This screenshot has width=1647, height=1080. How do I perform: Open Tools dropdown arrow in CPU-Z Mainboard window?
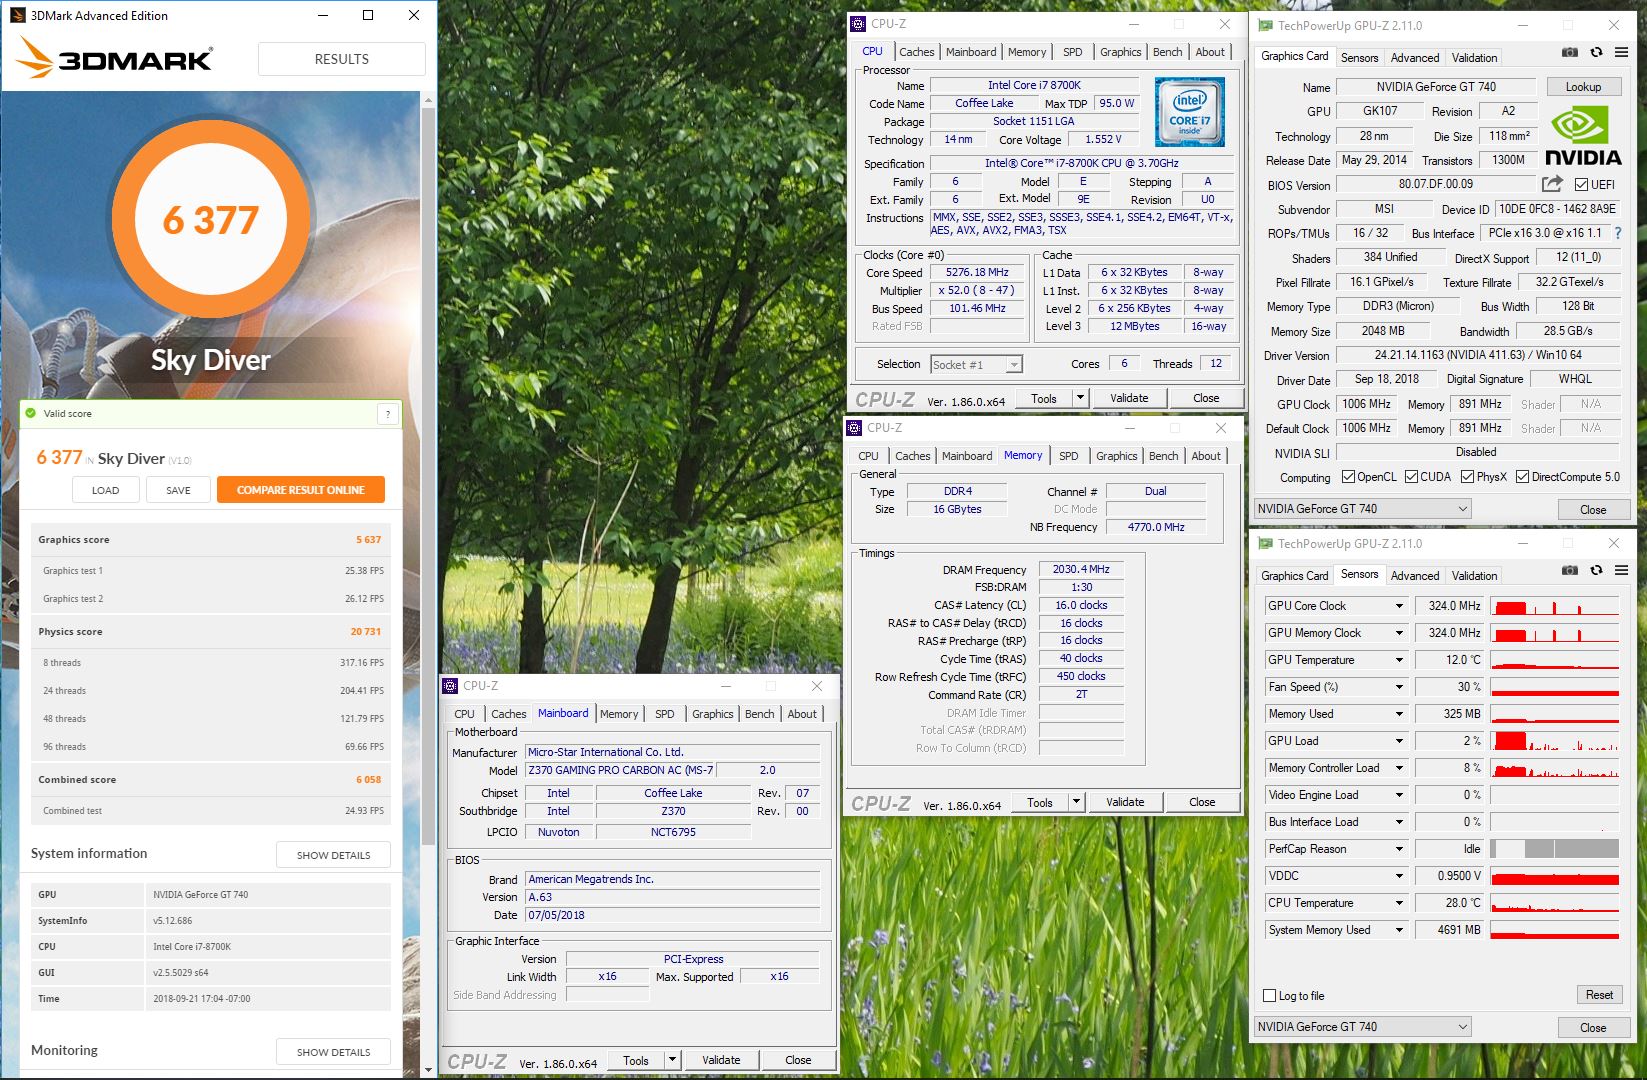pos(672,1060)
